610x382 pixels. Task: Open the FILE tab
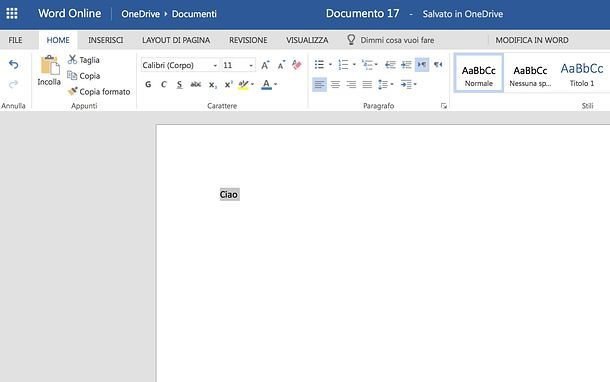click(16, 40)
